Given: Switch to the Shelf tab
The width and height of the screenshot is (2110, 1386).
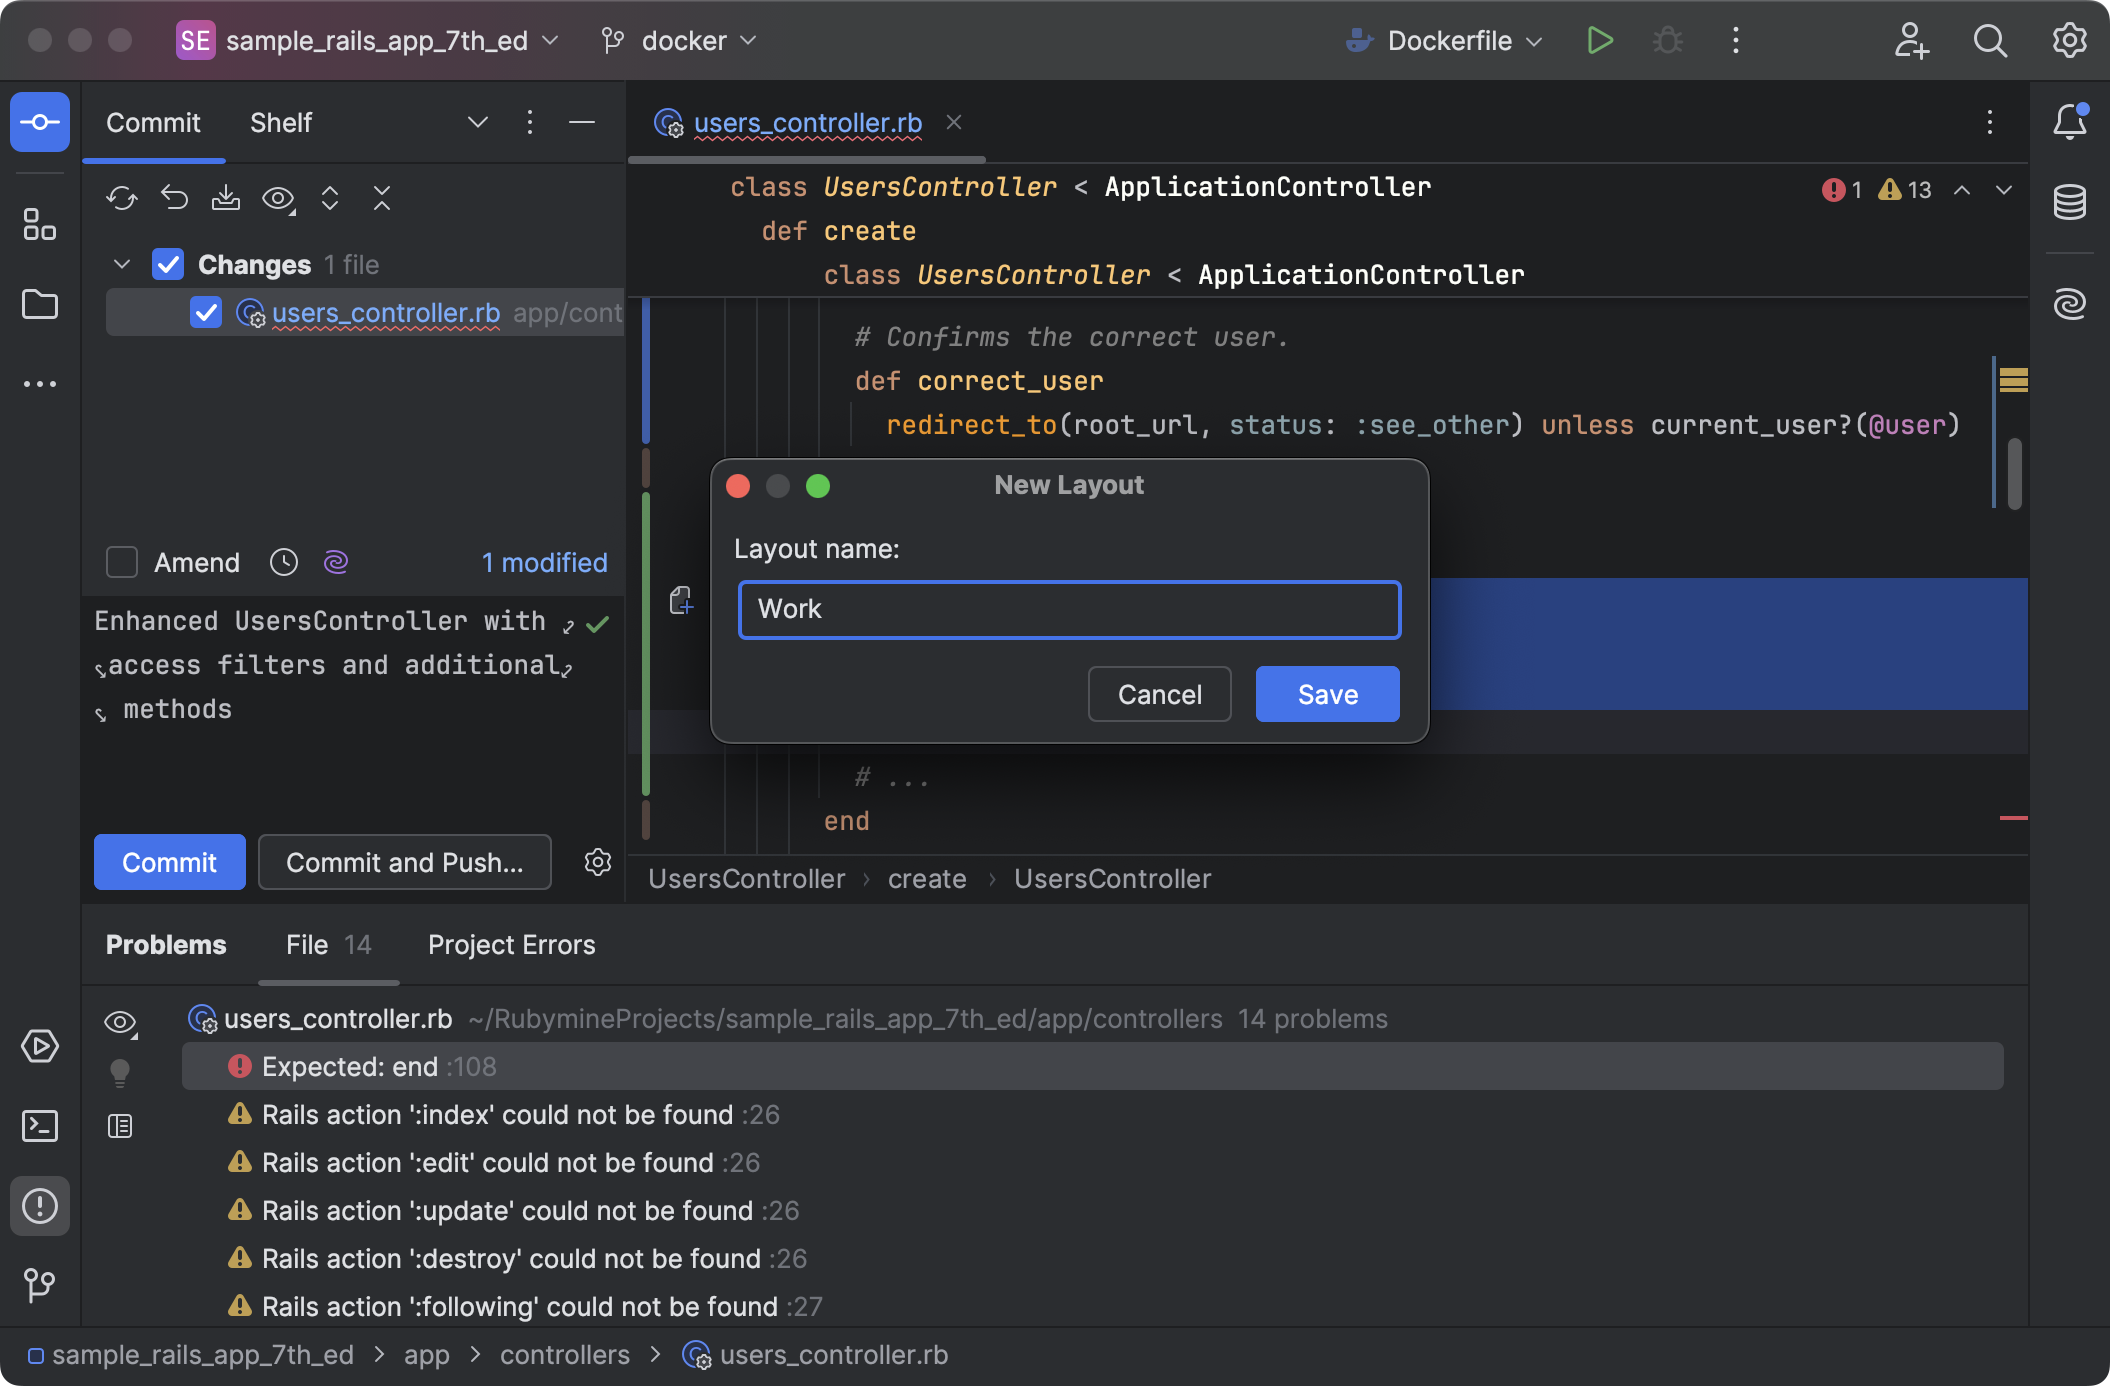Looking at the screenshot, I should point(280,123).
